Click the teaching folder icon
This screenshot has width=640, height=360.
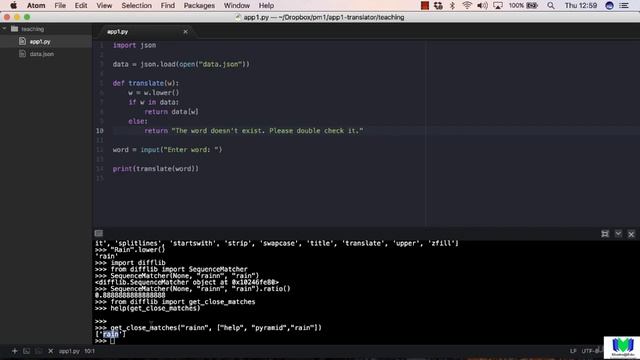[x=15, y=29]
